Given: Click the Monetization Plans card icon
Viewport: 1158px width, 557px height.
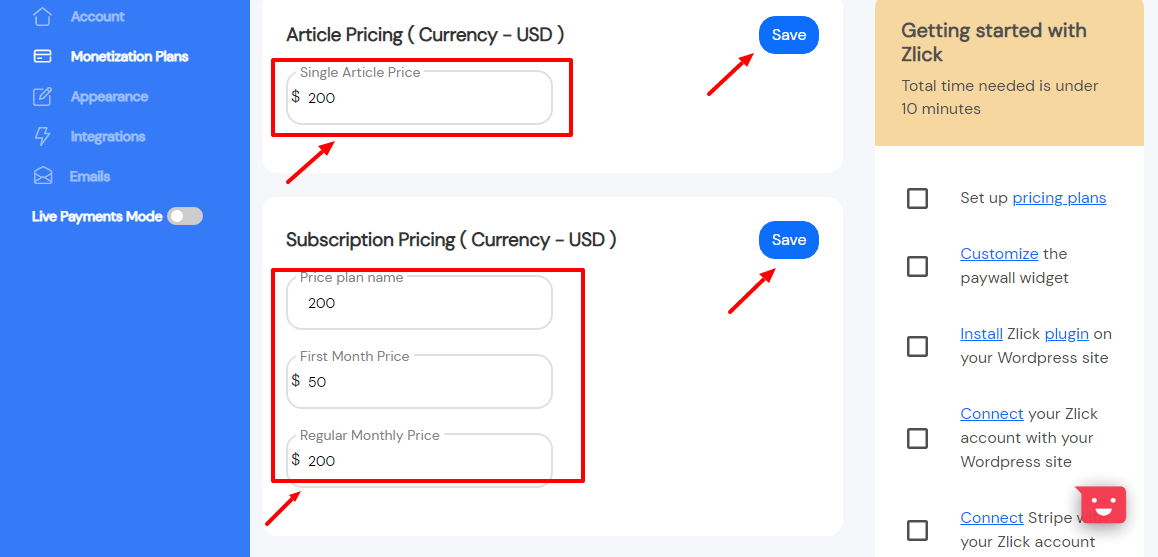Looking at the screenshot, I should click(43, 56).
